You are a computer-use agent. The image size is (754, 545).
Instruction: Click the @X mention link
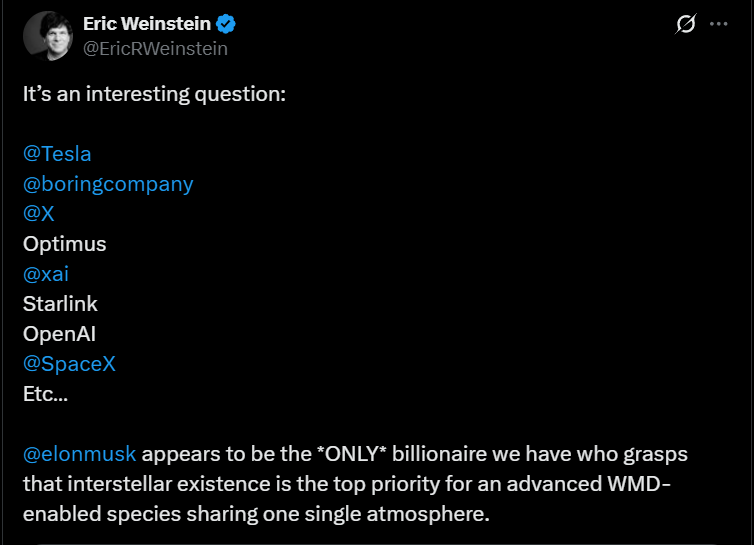[39, 214]
